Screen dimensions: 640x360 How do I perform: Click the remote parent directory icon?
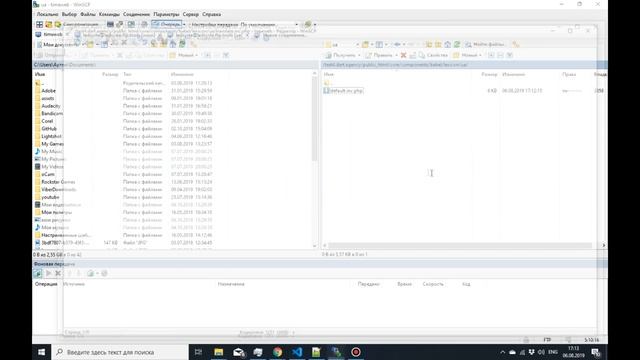tap(429, 44)
